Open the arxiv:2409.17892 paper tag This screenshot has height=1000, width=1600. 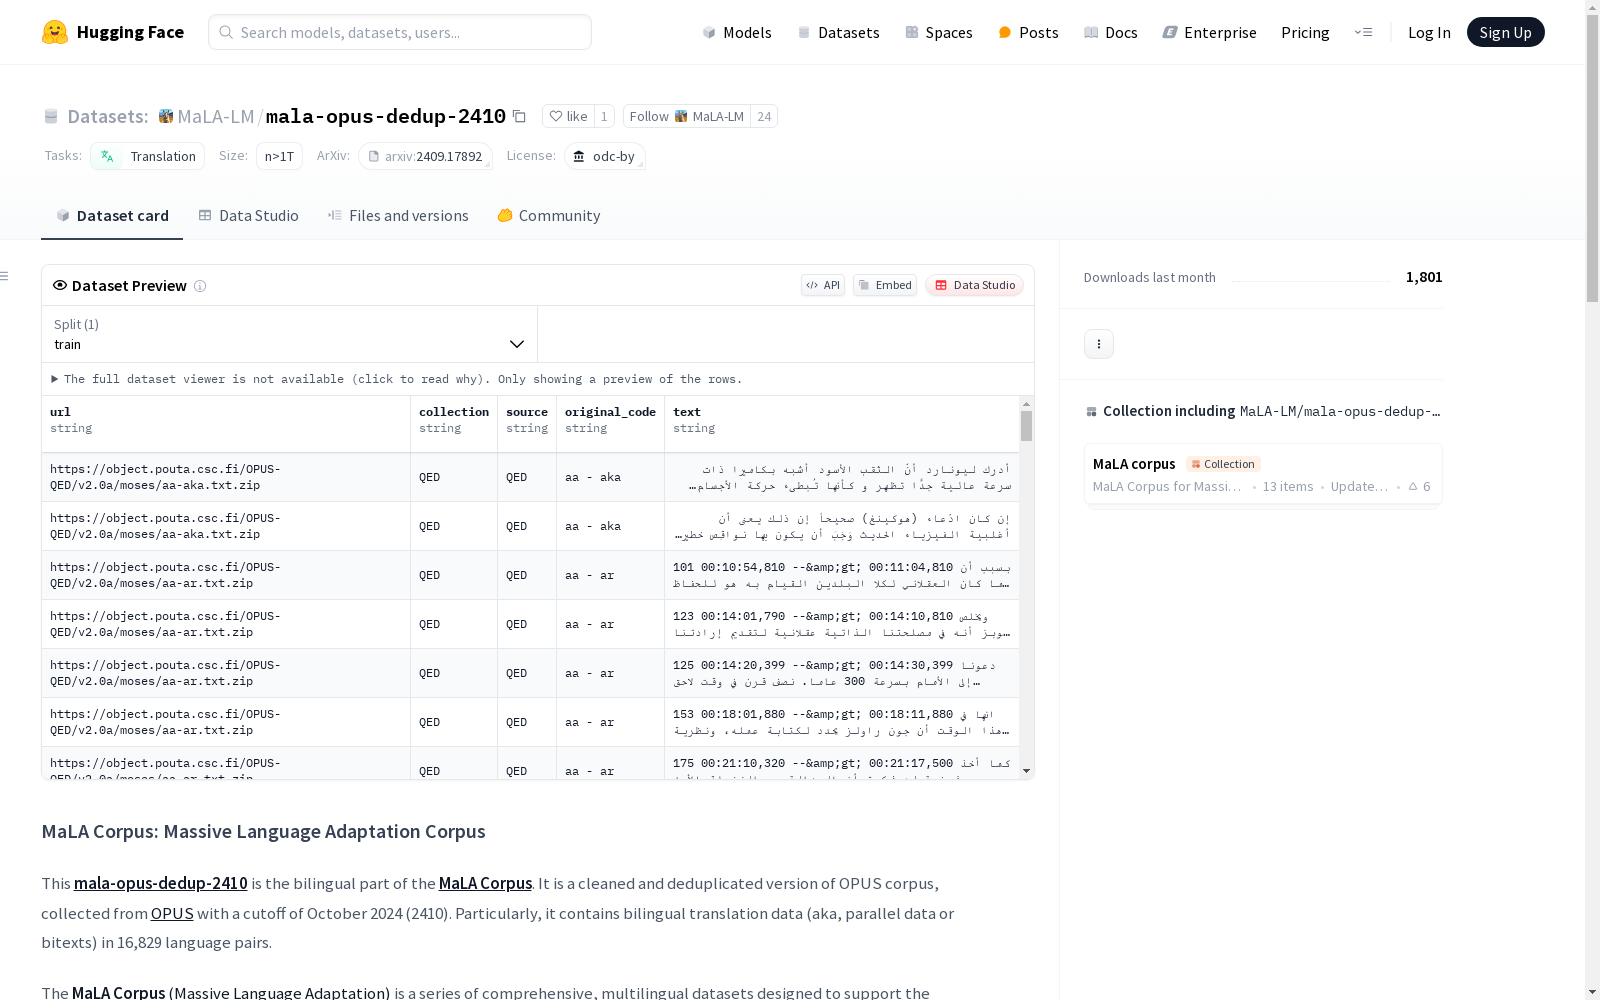tap(425, 156)
